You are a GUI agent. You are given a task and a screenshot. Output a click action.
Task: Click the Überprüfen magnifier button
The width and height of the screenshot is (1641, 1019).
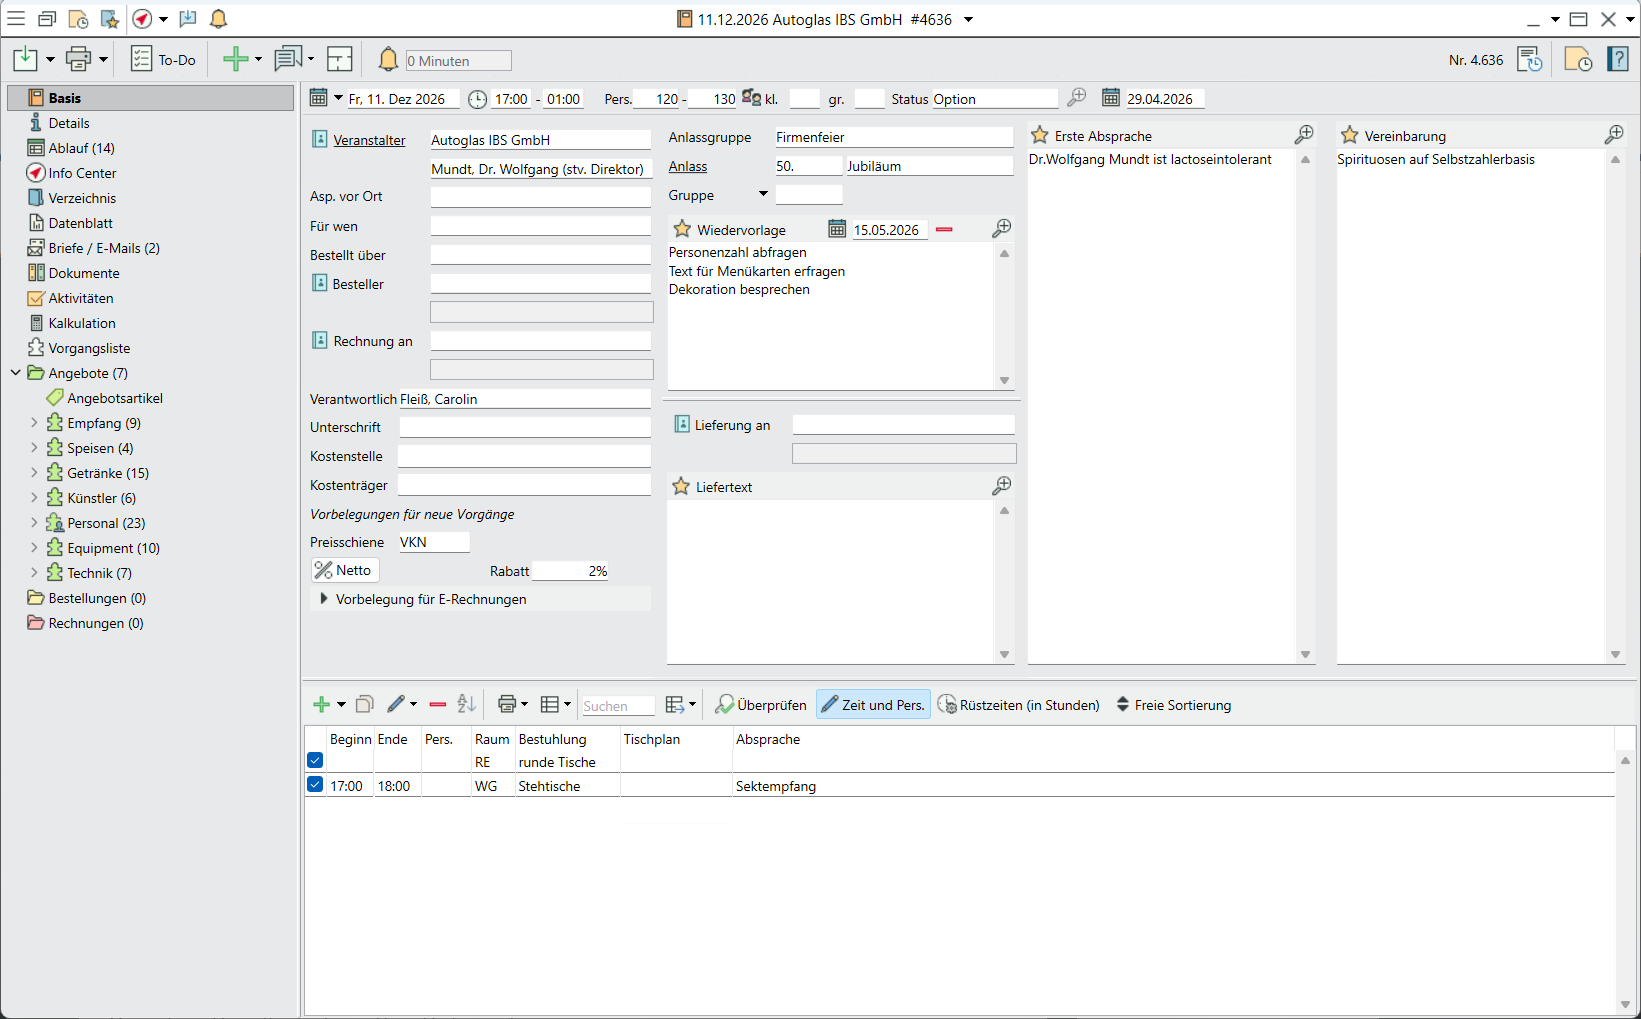pos(761,705)
